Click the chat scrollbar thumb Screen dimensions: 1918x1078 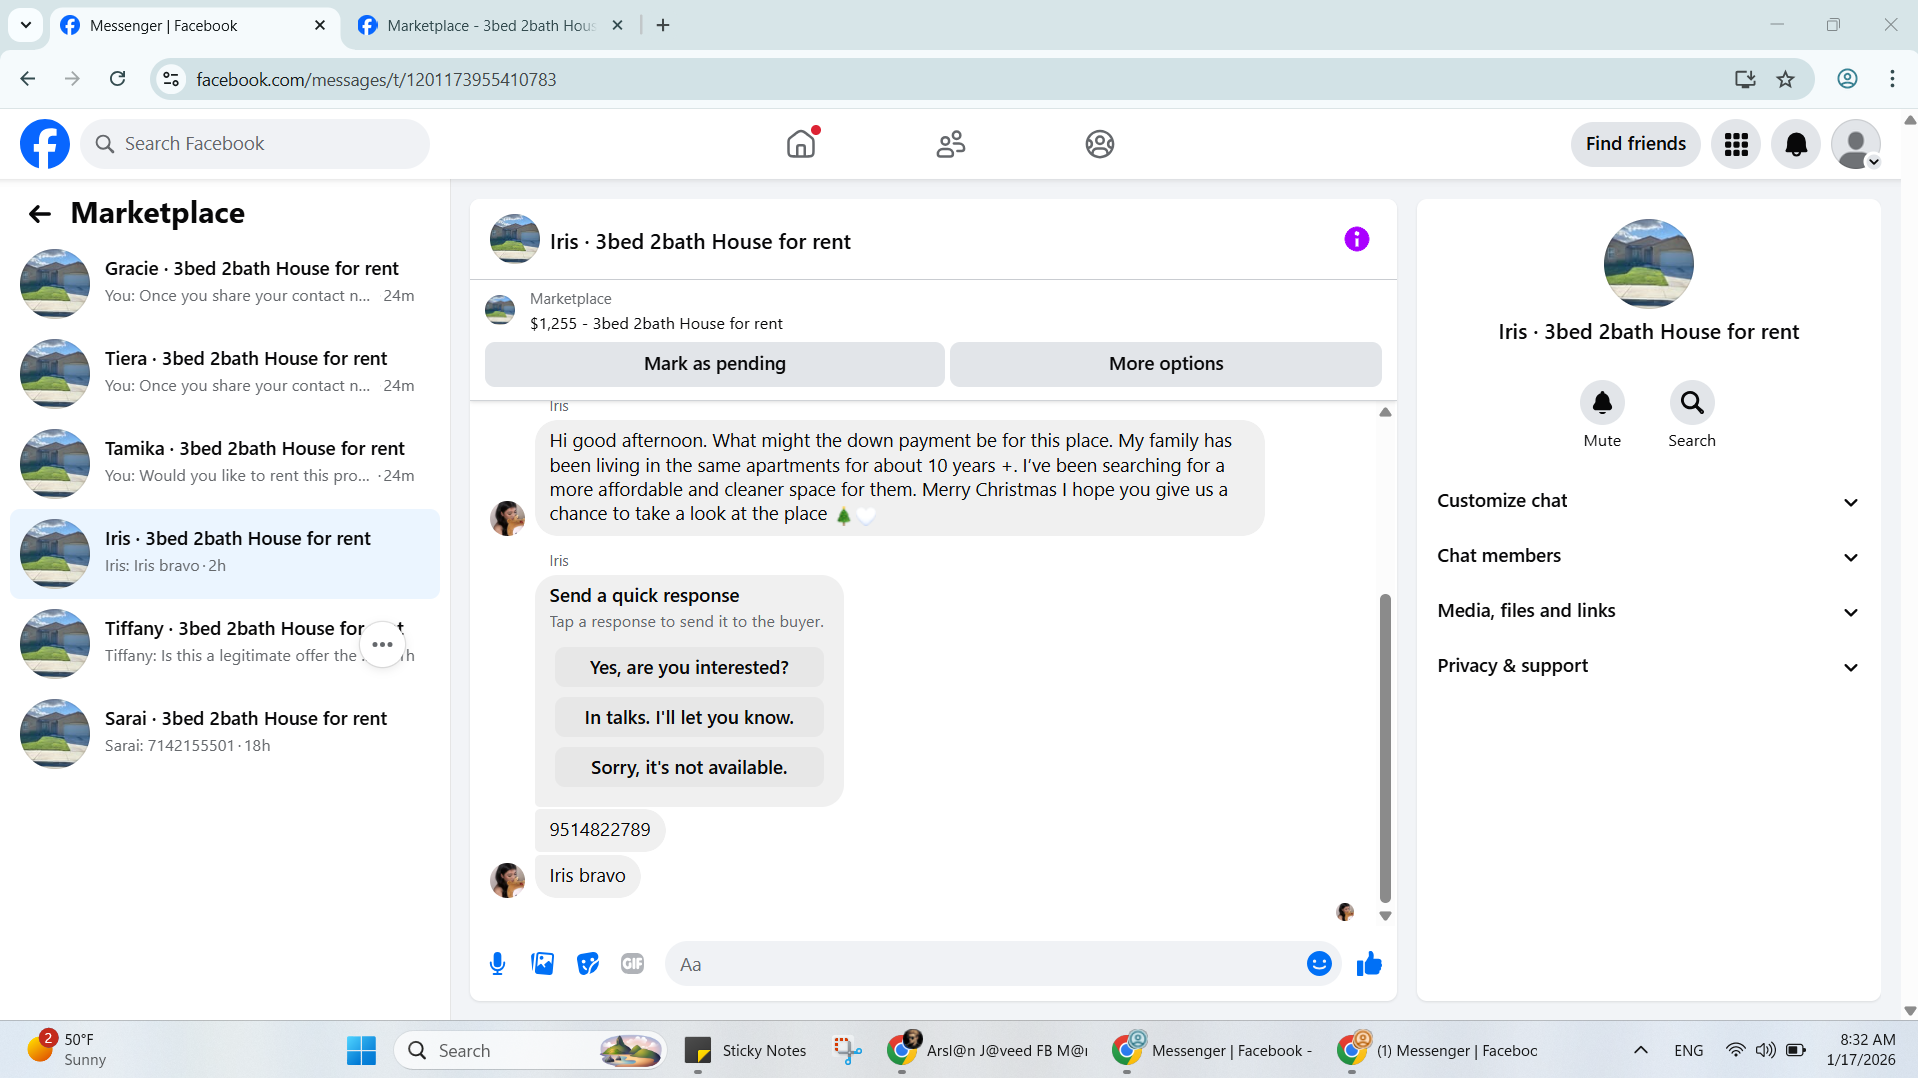(1385, 748)
